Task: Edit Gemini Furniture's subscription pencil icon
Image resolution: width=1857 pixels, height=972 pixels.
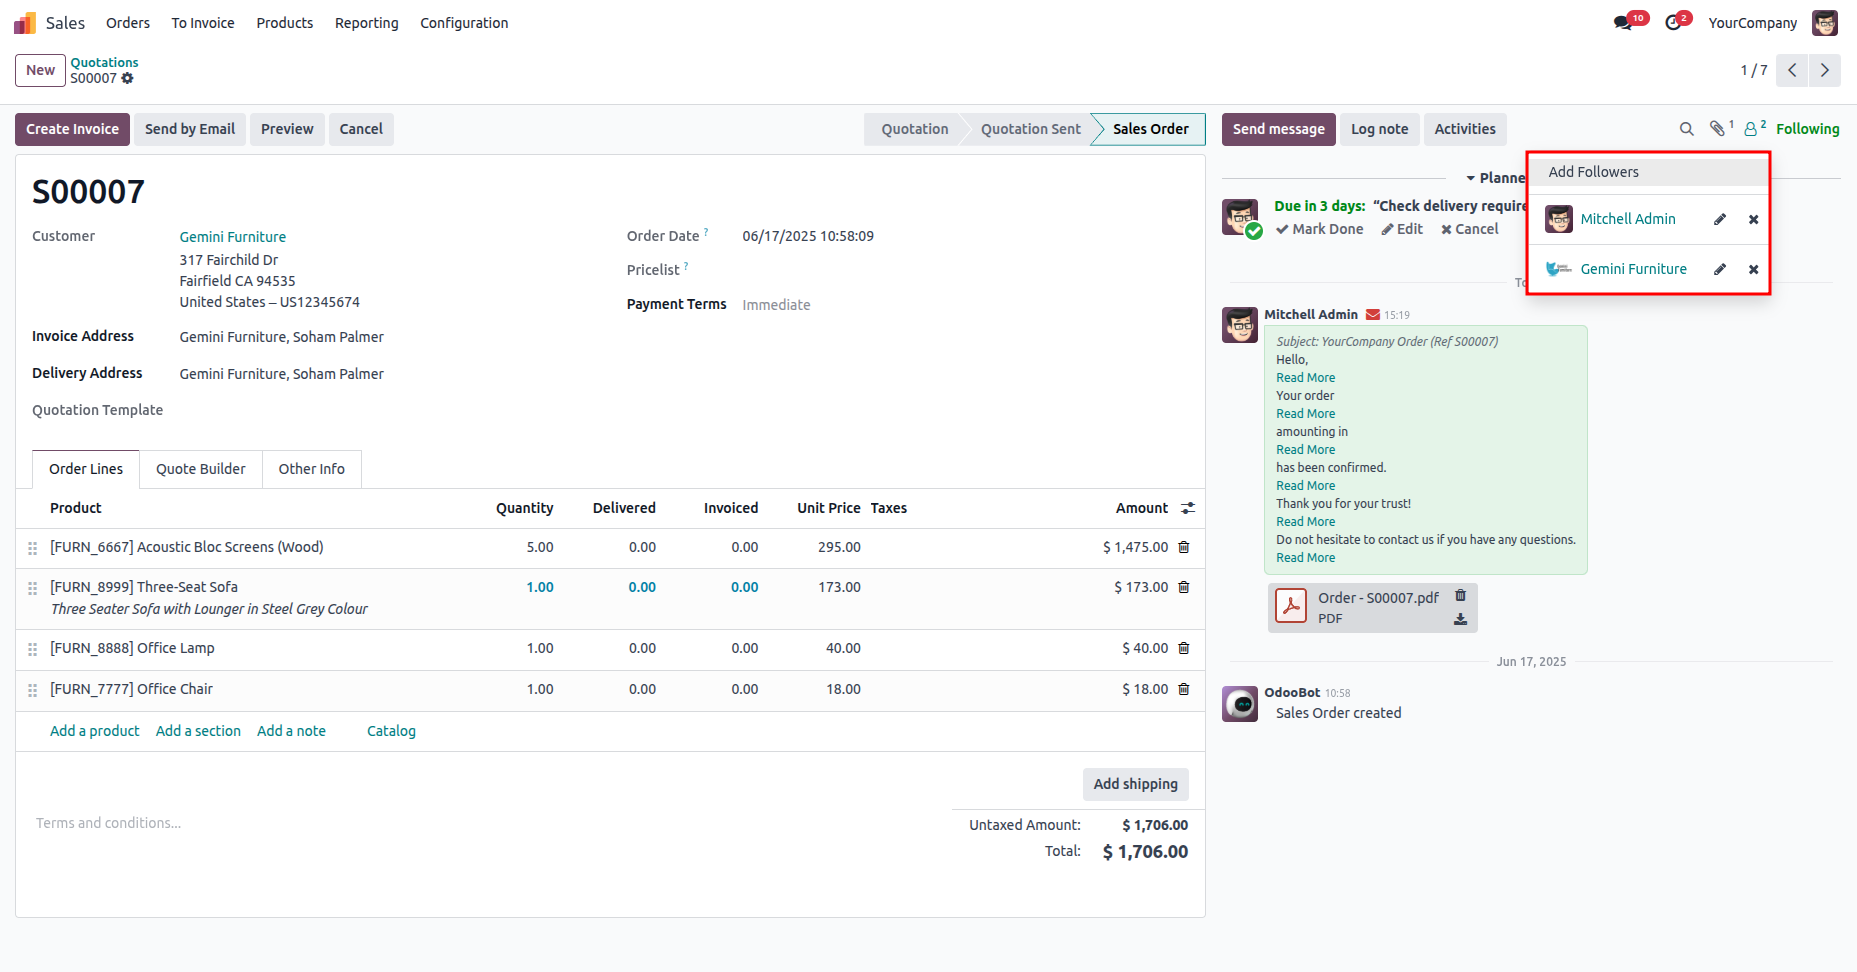Action: coord(1720,269)
